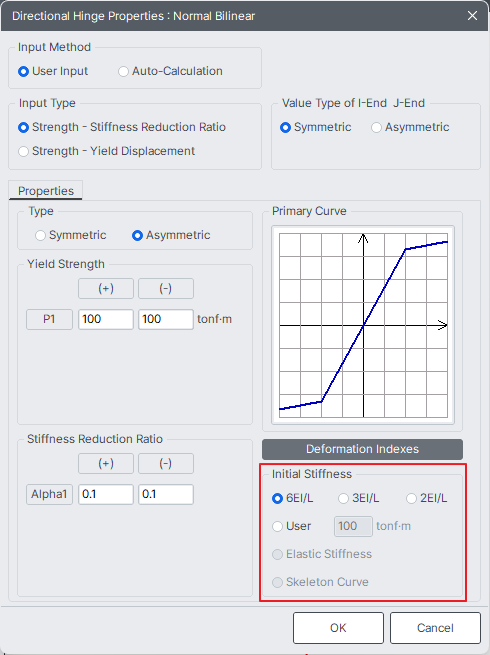The height and width of the screenshot is (655, 490).
Task: Select Auto-Calculation input method
Action: tap(170, 71)
